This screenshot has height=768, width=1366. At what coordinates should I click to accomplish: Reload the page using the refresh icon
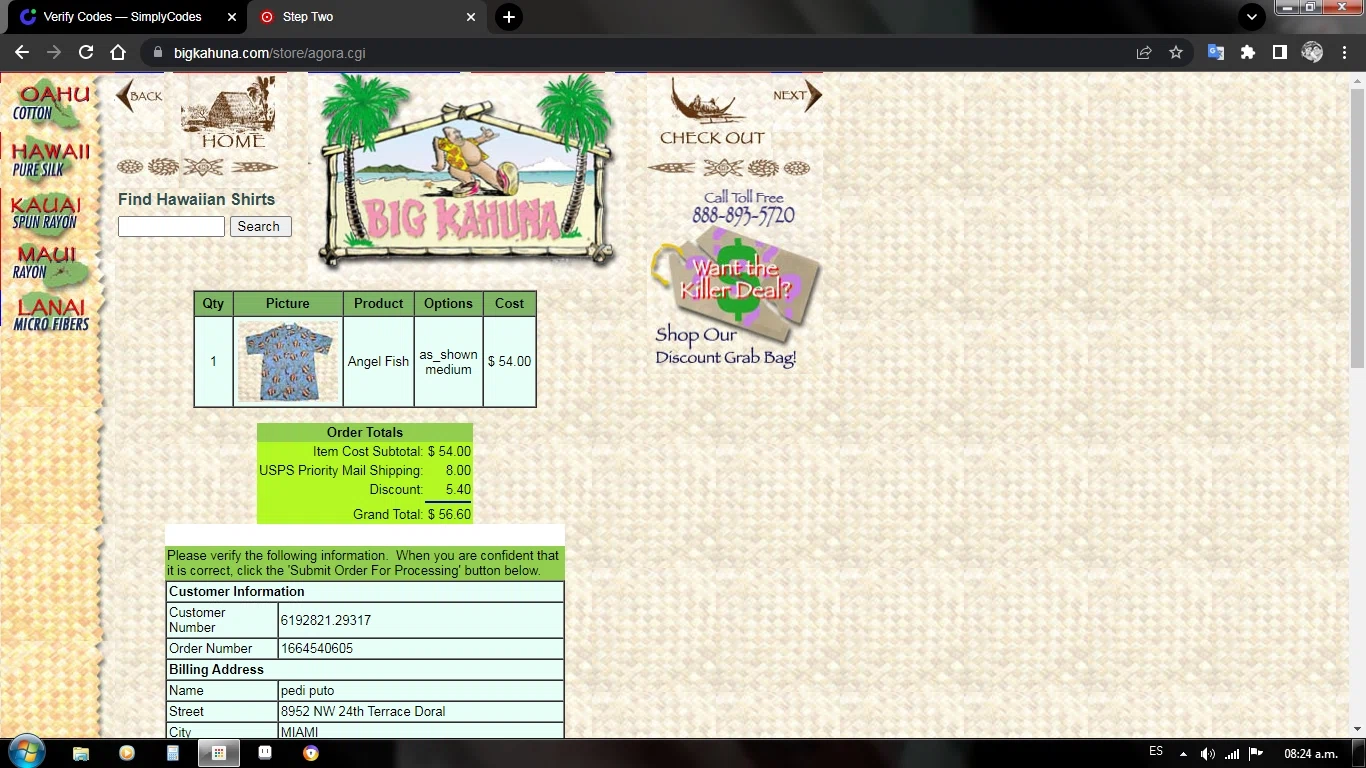point(86,52)
